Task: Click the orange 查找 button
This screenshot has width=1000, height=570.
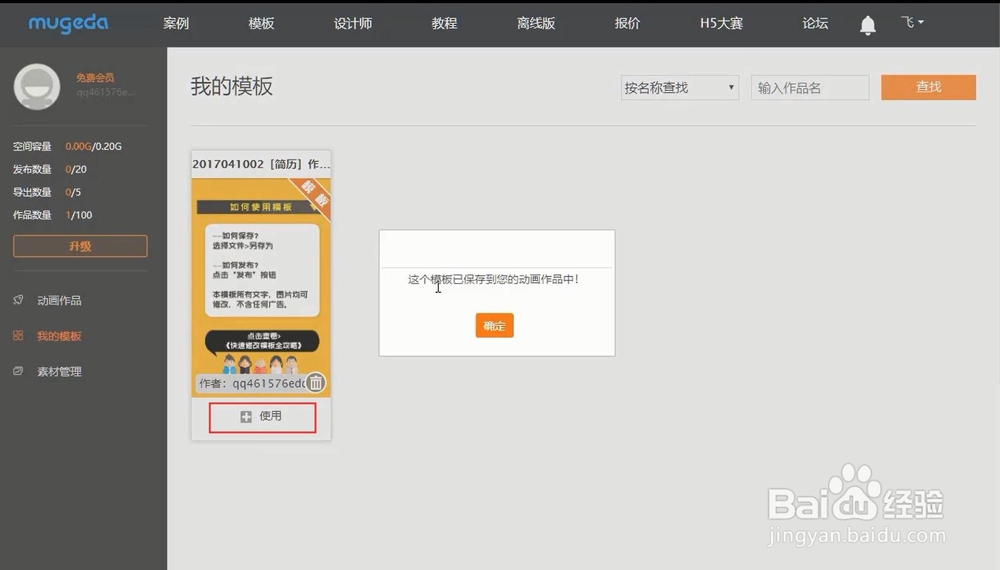Action: [929, 87]
